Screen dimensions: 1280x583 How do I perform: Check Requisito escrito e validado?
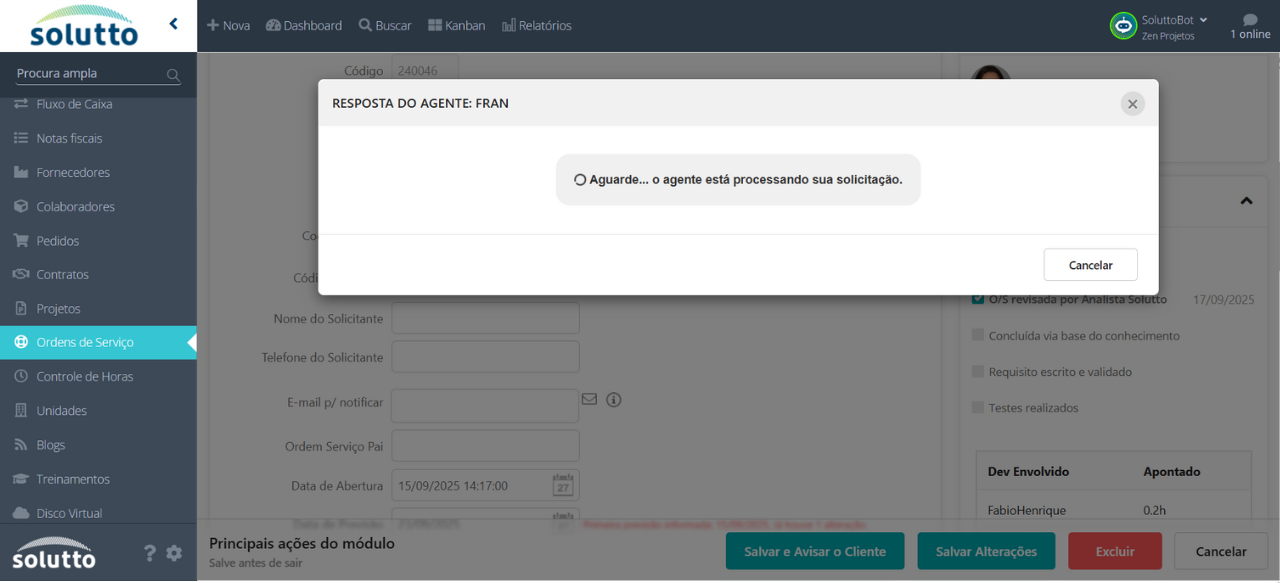pyautogui.click(x=978, y=371)
